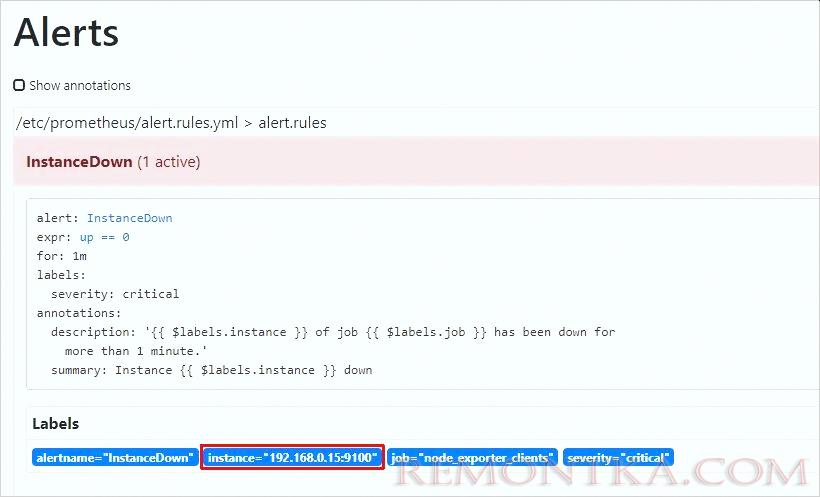Click the severity="critical" label badge
This screenshot has width=820, height=497.
pyautogui.click(x=618, y=458)
